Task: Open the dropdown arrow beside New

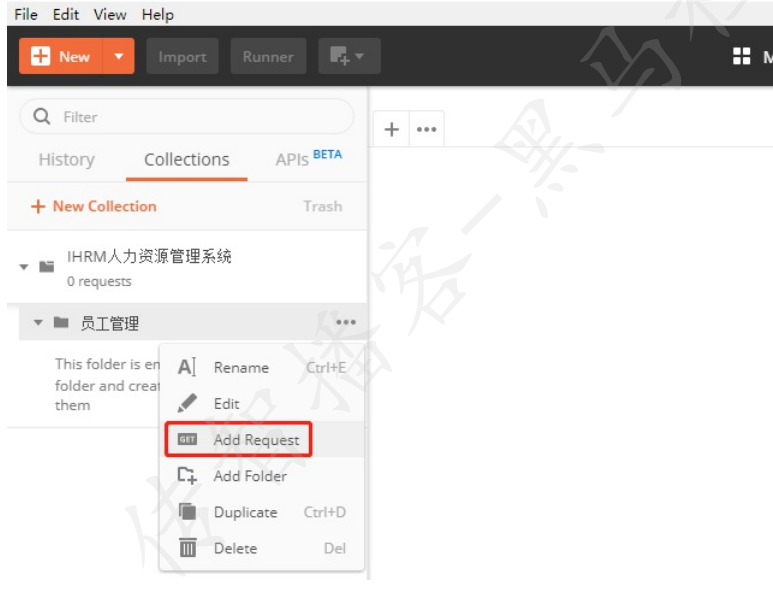Action: [x=118, y=56]
